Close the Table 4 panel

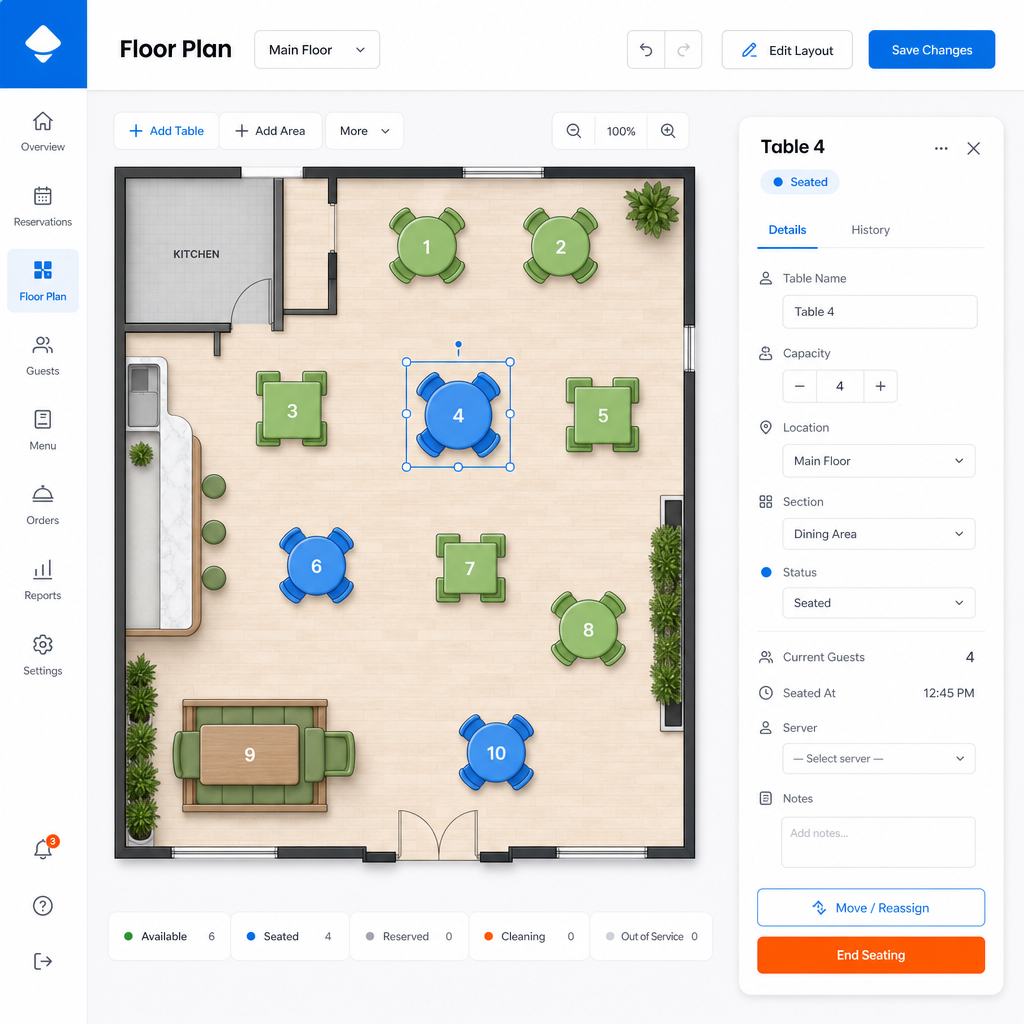[x=974, y=148]
